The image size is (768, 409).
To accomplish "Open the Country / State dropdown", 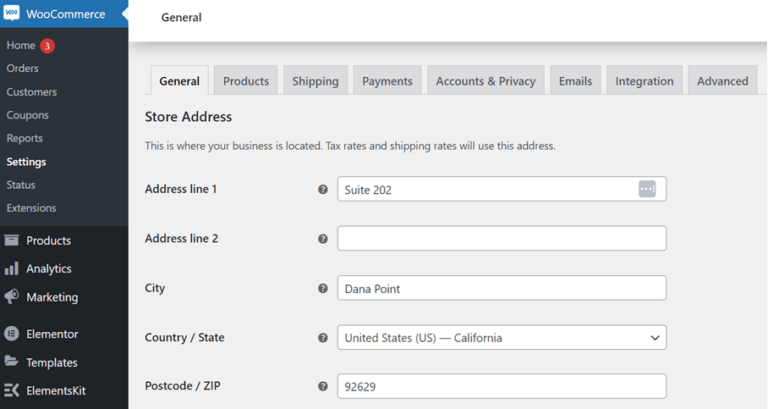I will tap(501, 338).
